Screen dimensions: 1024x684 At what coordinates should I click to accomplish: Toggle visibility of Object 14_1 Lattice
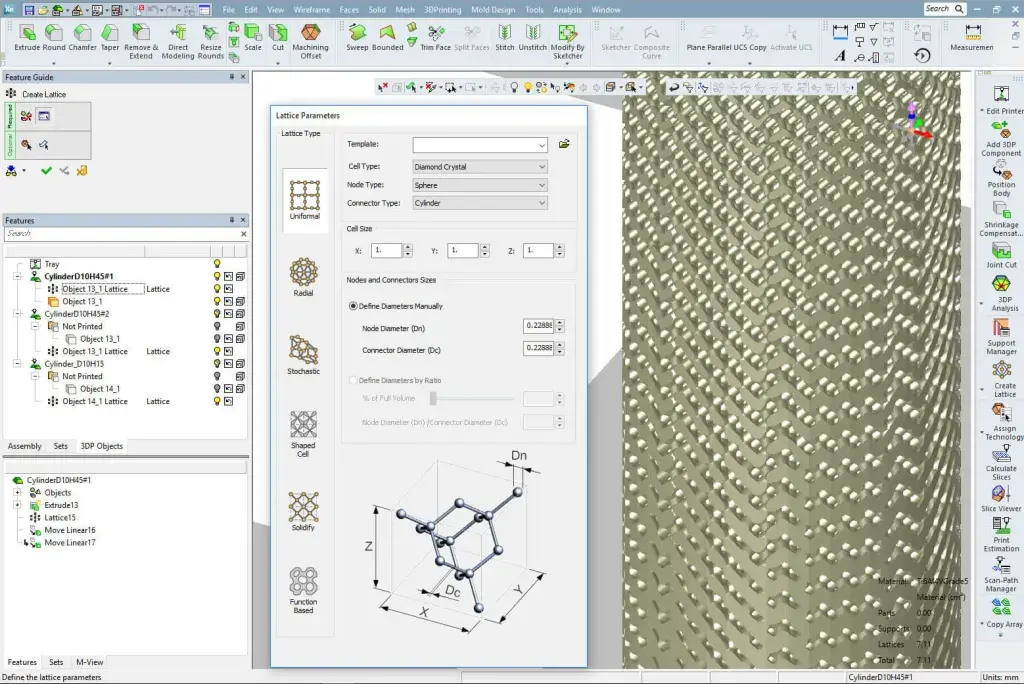[x=217, y=401]
